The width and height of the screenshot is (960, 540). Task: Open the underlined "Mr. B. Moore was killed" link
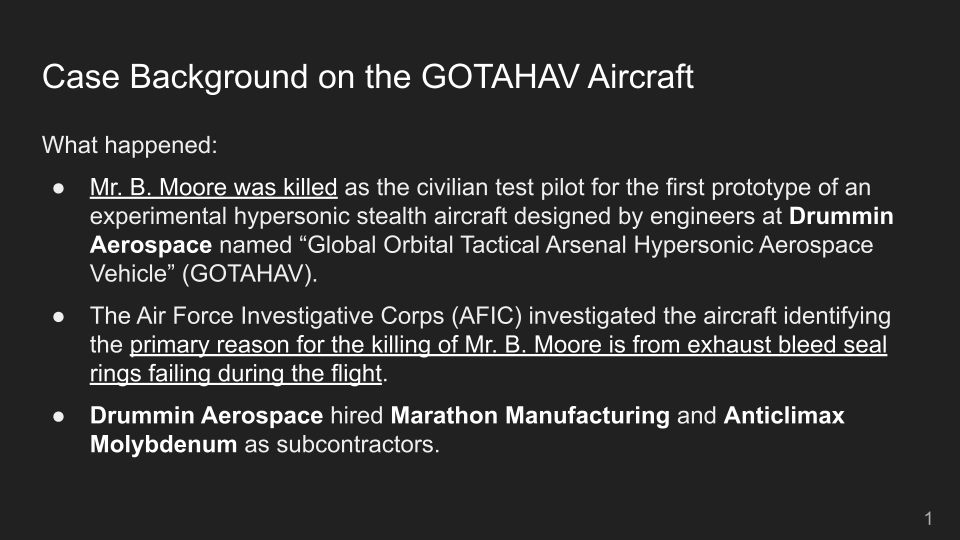[214, 187]
